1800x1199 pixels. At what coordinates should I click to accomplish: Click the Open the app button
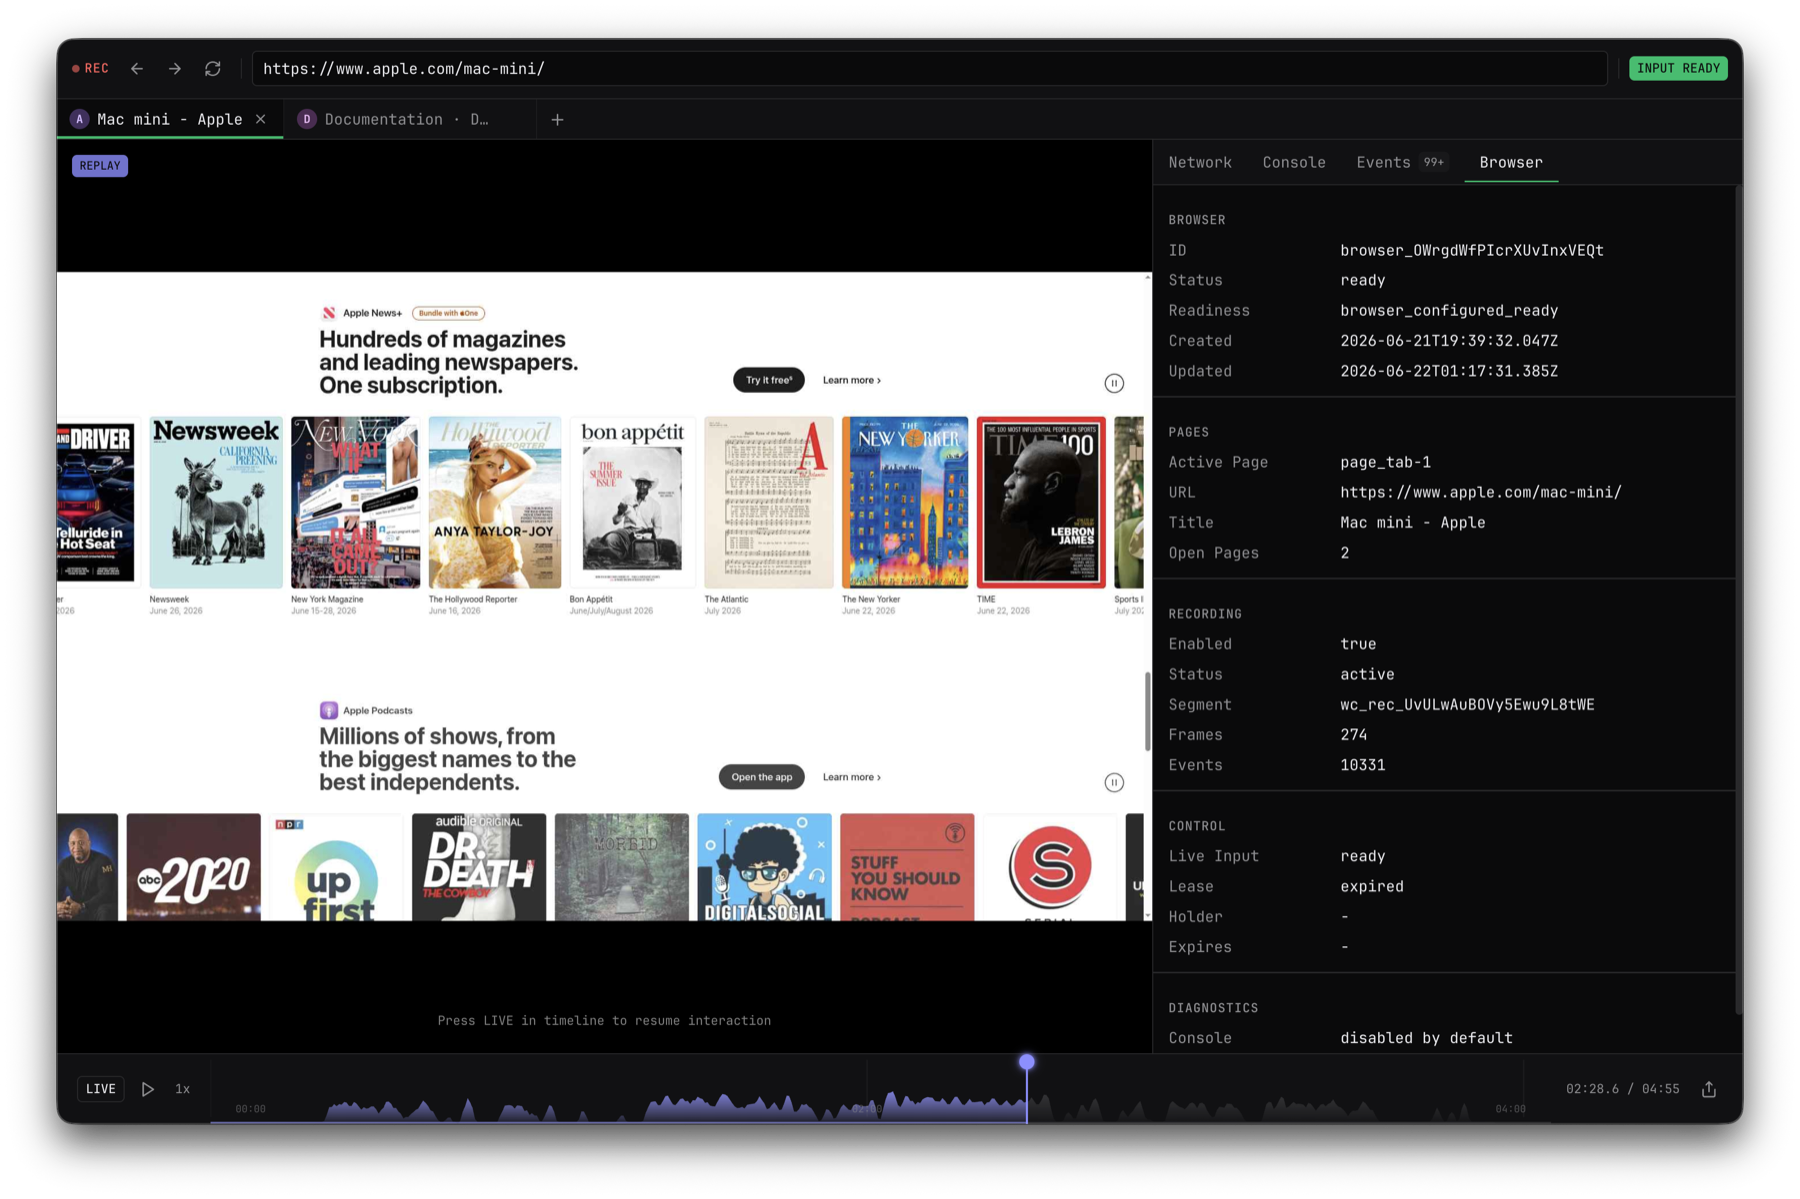[x=761, y=777]
